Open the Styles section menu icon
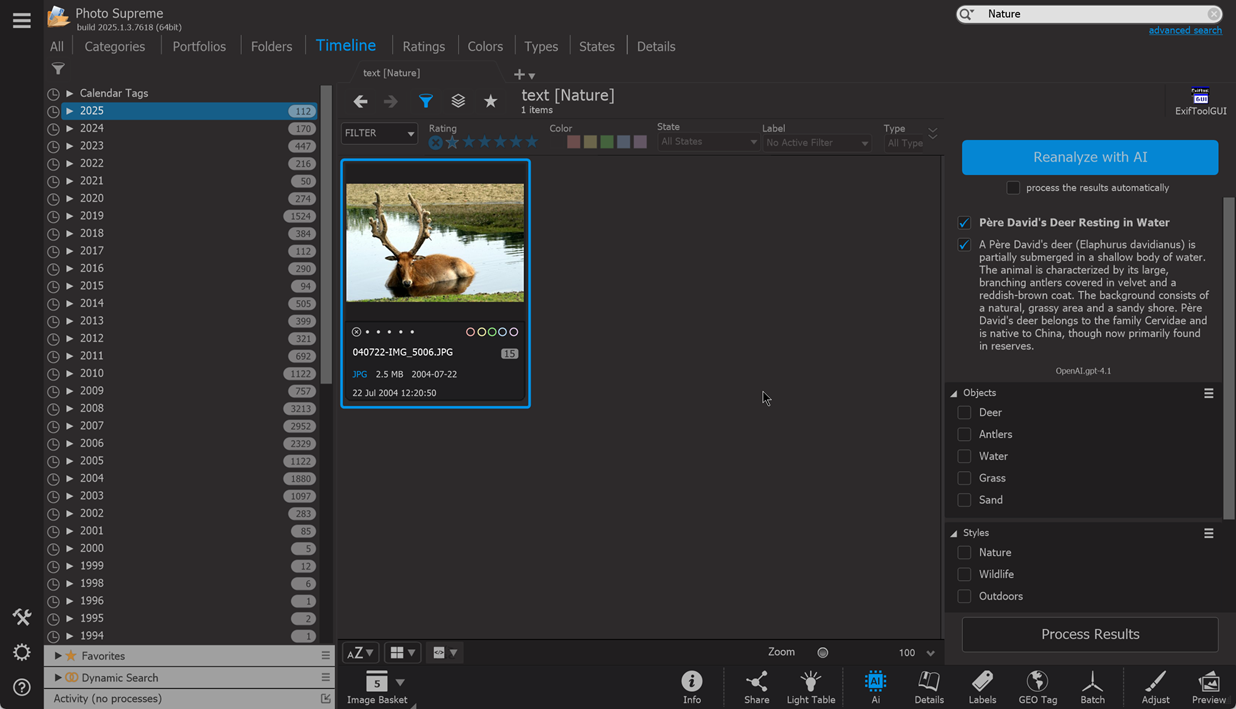Image resolution: width=1236 pixels, height=709 pixels. point(1208,533)
